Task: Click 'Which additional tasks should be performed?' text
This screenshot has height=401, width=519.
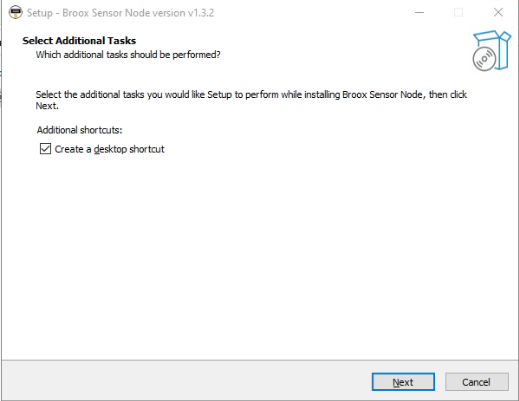Action: 128,55
